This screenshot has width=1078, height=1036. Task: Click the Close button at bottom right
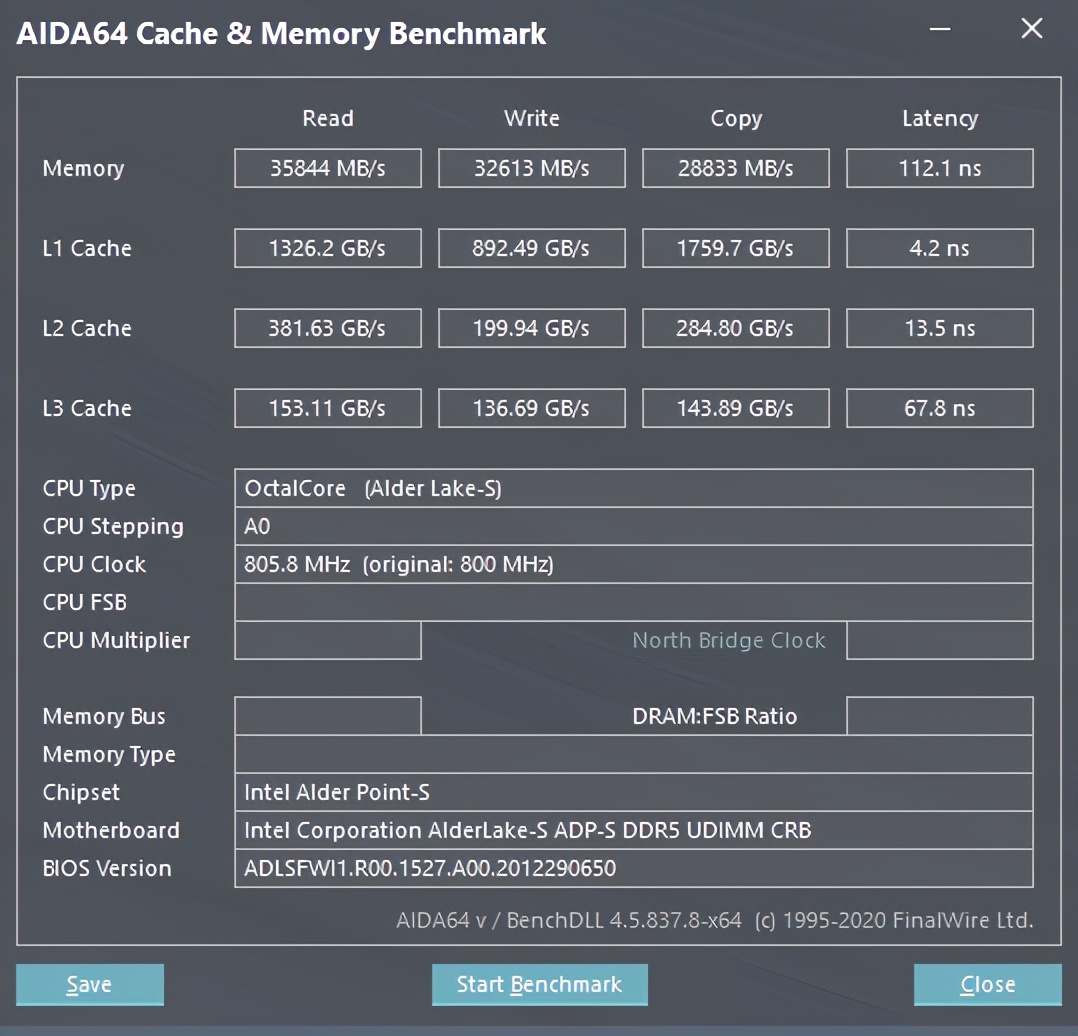[986, 984]
